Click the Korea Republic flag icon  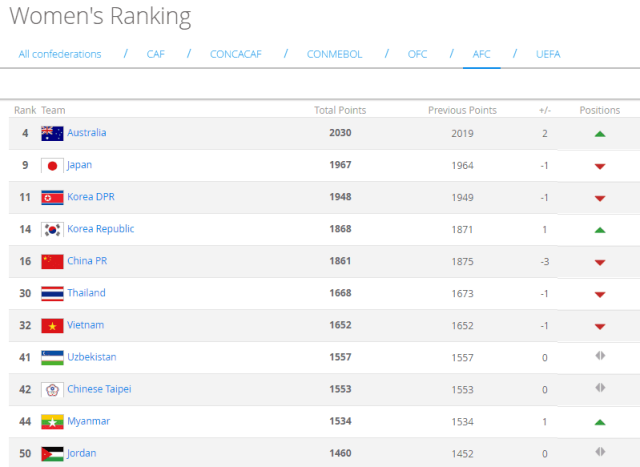pos(52,230)
